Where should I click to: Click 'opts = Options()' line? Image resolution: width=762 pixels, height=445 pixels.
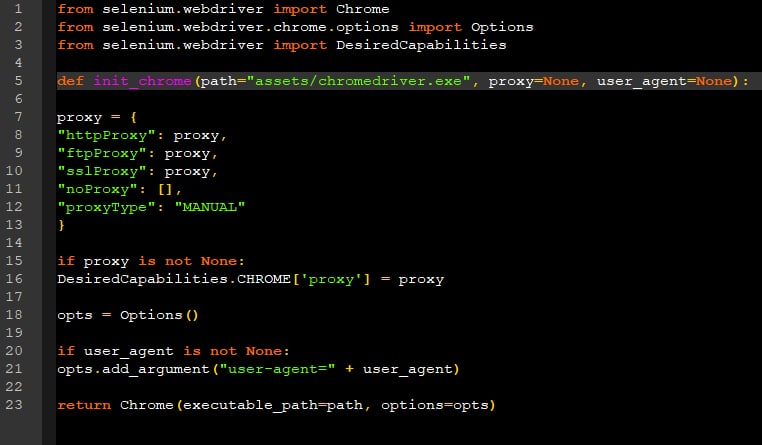128,315
